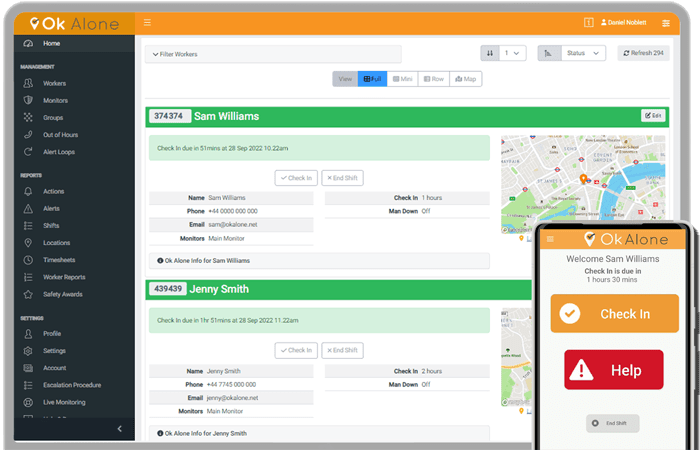The height and width of the screenshot is (450, 700).
Task: Click email jenny@okalone.net
Action: coord(233,398)
